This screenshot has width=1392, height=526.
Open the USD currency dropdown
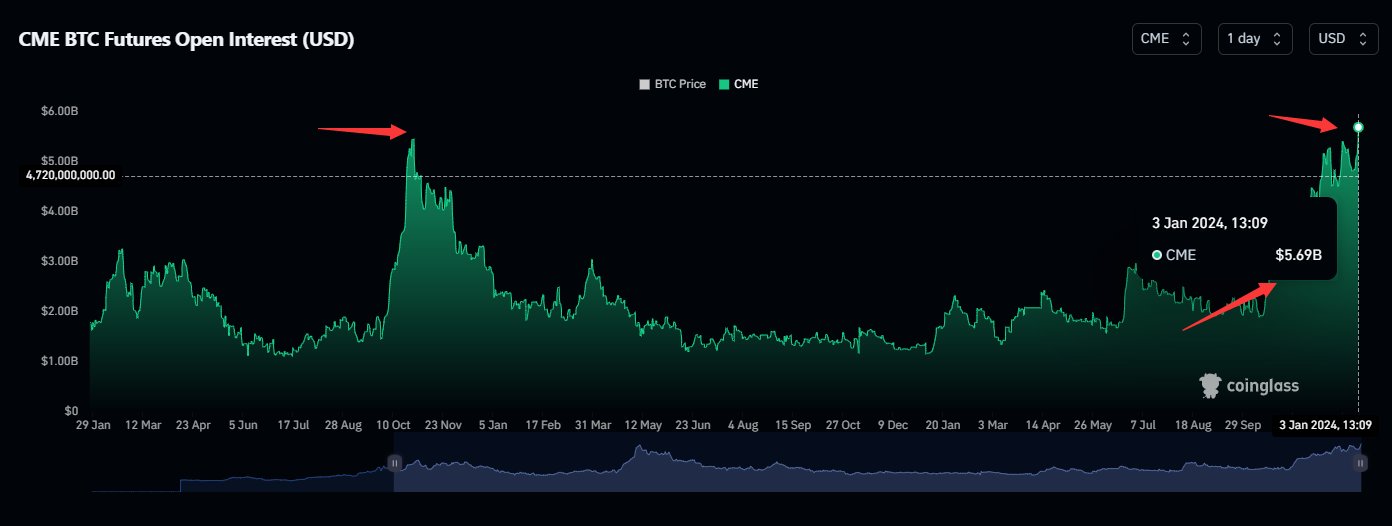(1346, 39)
